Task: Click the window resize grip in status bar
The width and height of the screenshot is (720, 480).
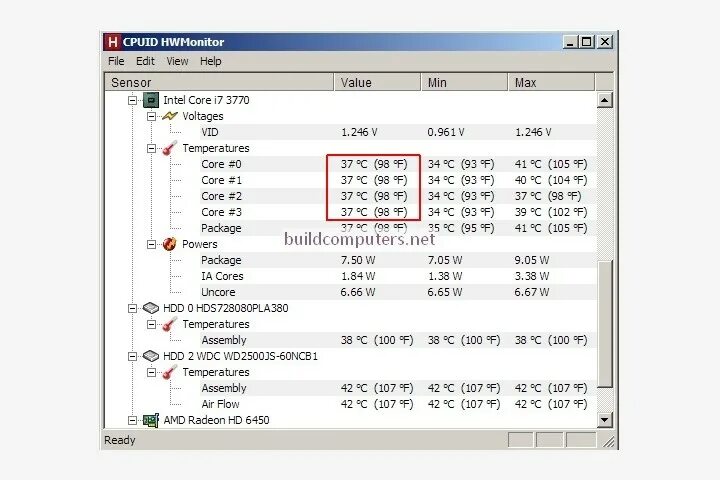Action: [x=608, y=442]
